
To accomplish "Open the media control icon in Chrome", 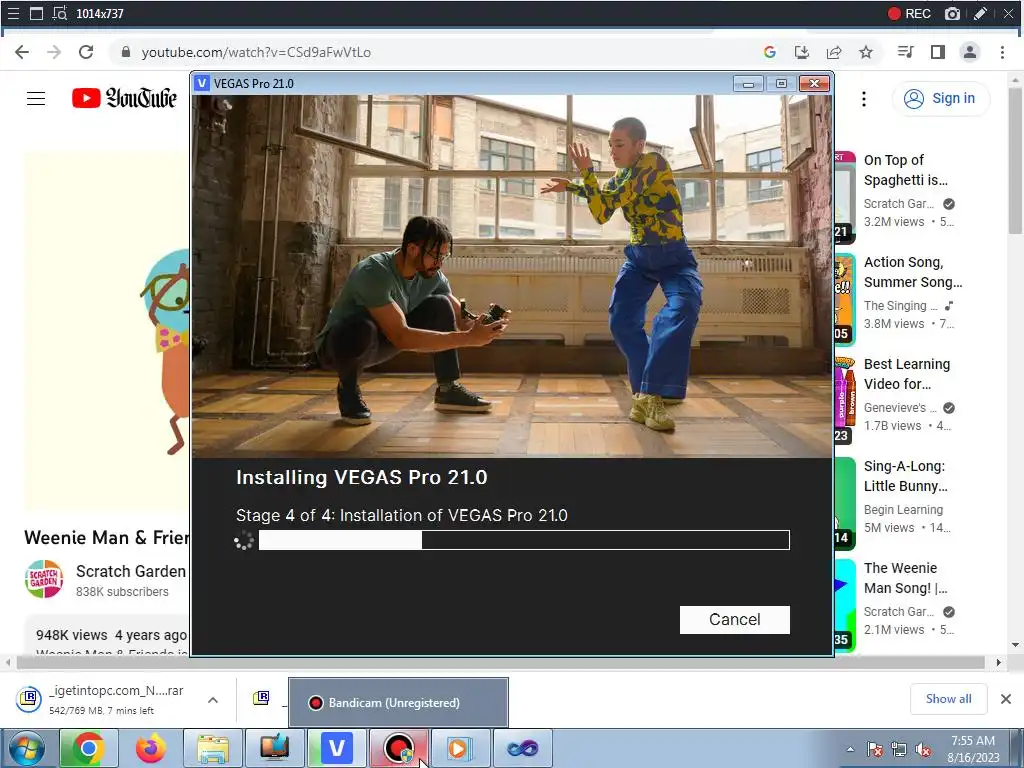I will pos(906,52).
